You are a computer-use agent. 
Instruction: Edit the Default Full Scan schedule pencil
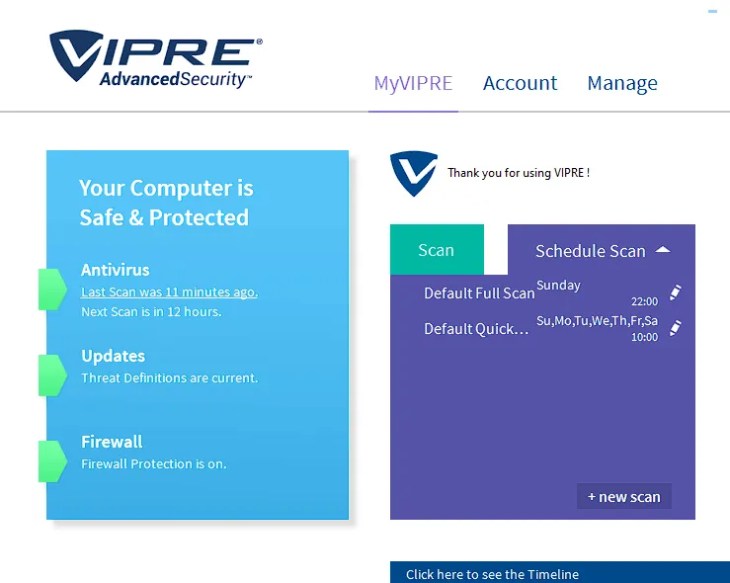(x=676, y=292)
